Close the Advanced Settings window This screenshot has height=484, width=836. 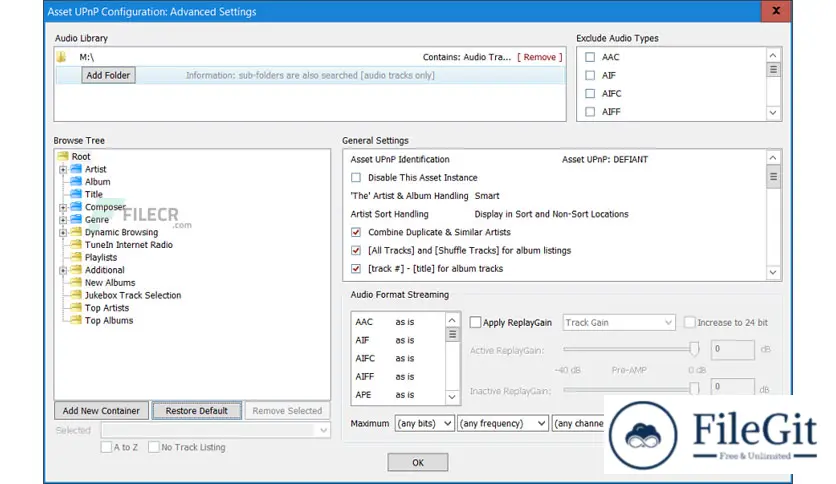coord(776,11)
